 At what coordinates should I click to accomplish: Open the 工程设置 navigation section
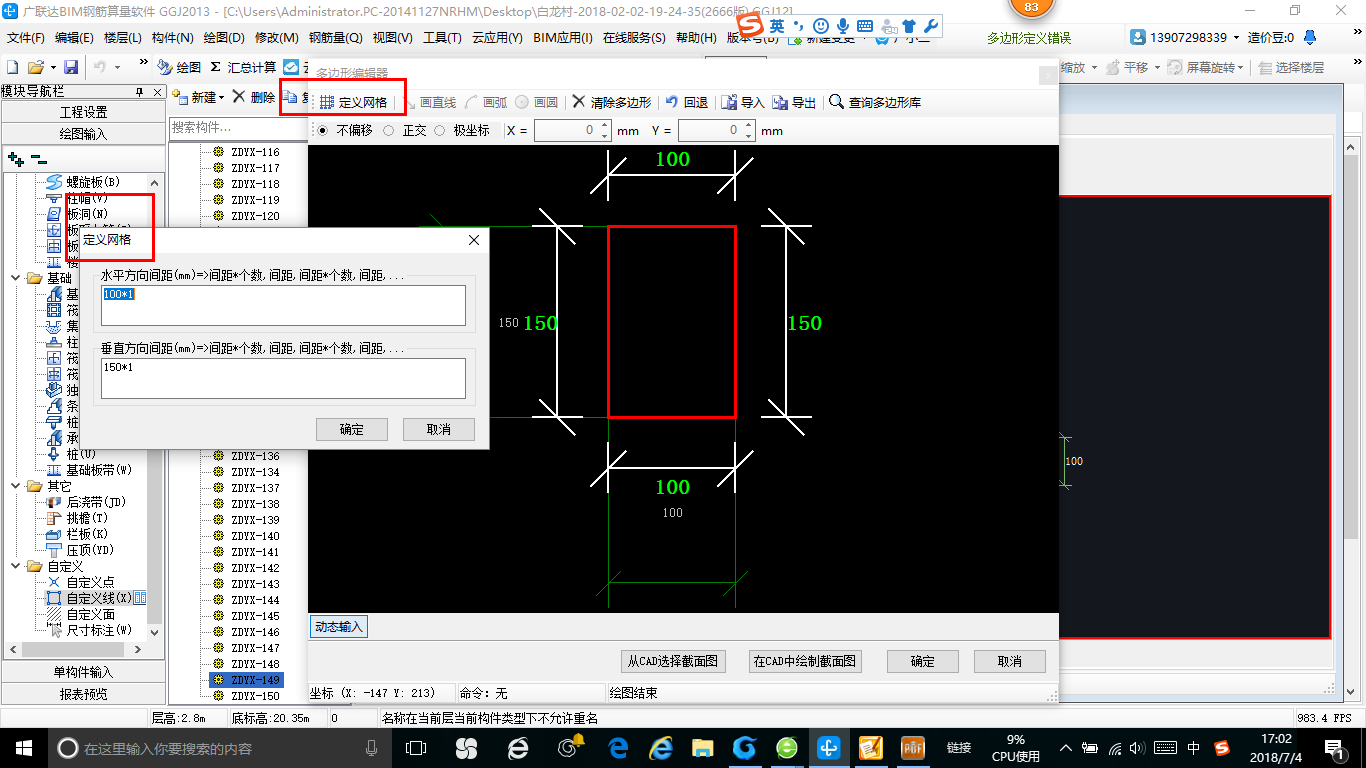point(83,112)
